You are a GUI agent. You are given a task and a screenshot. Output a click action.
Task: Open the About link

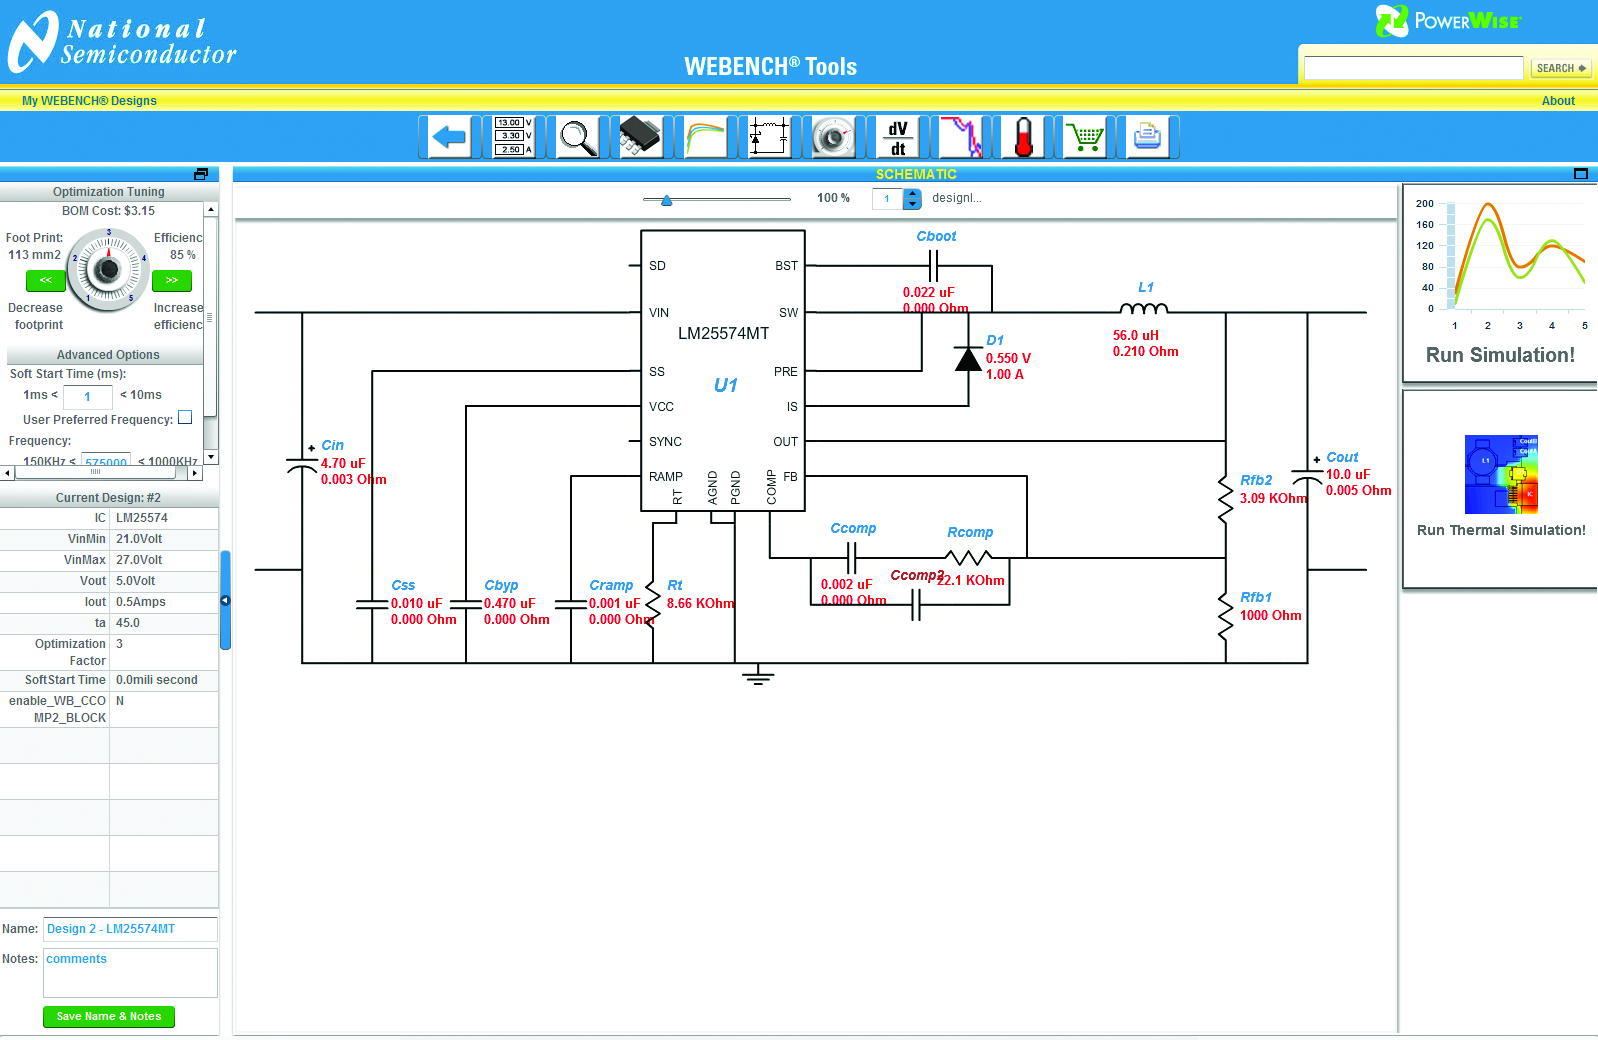(x=1558, y=101)
